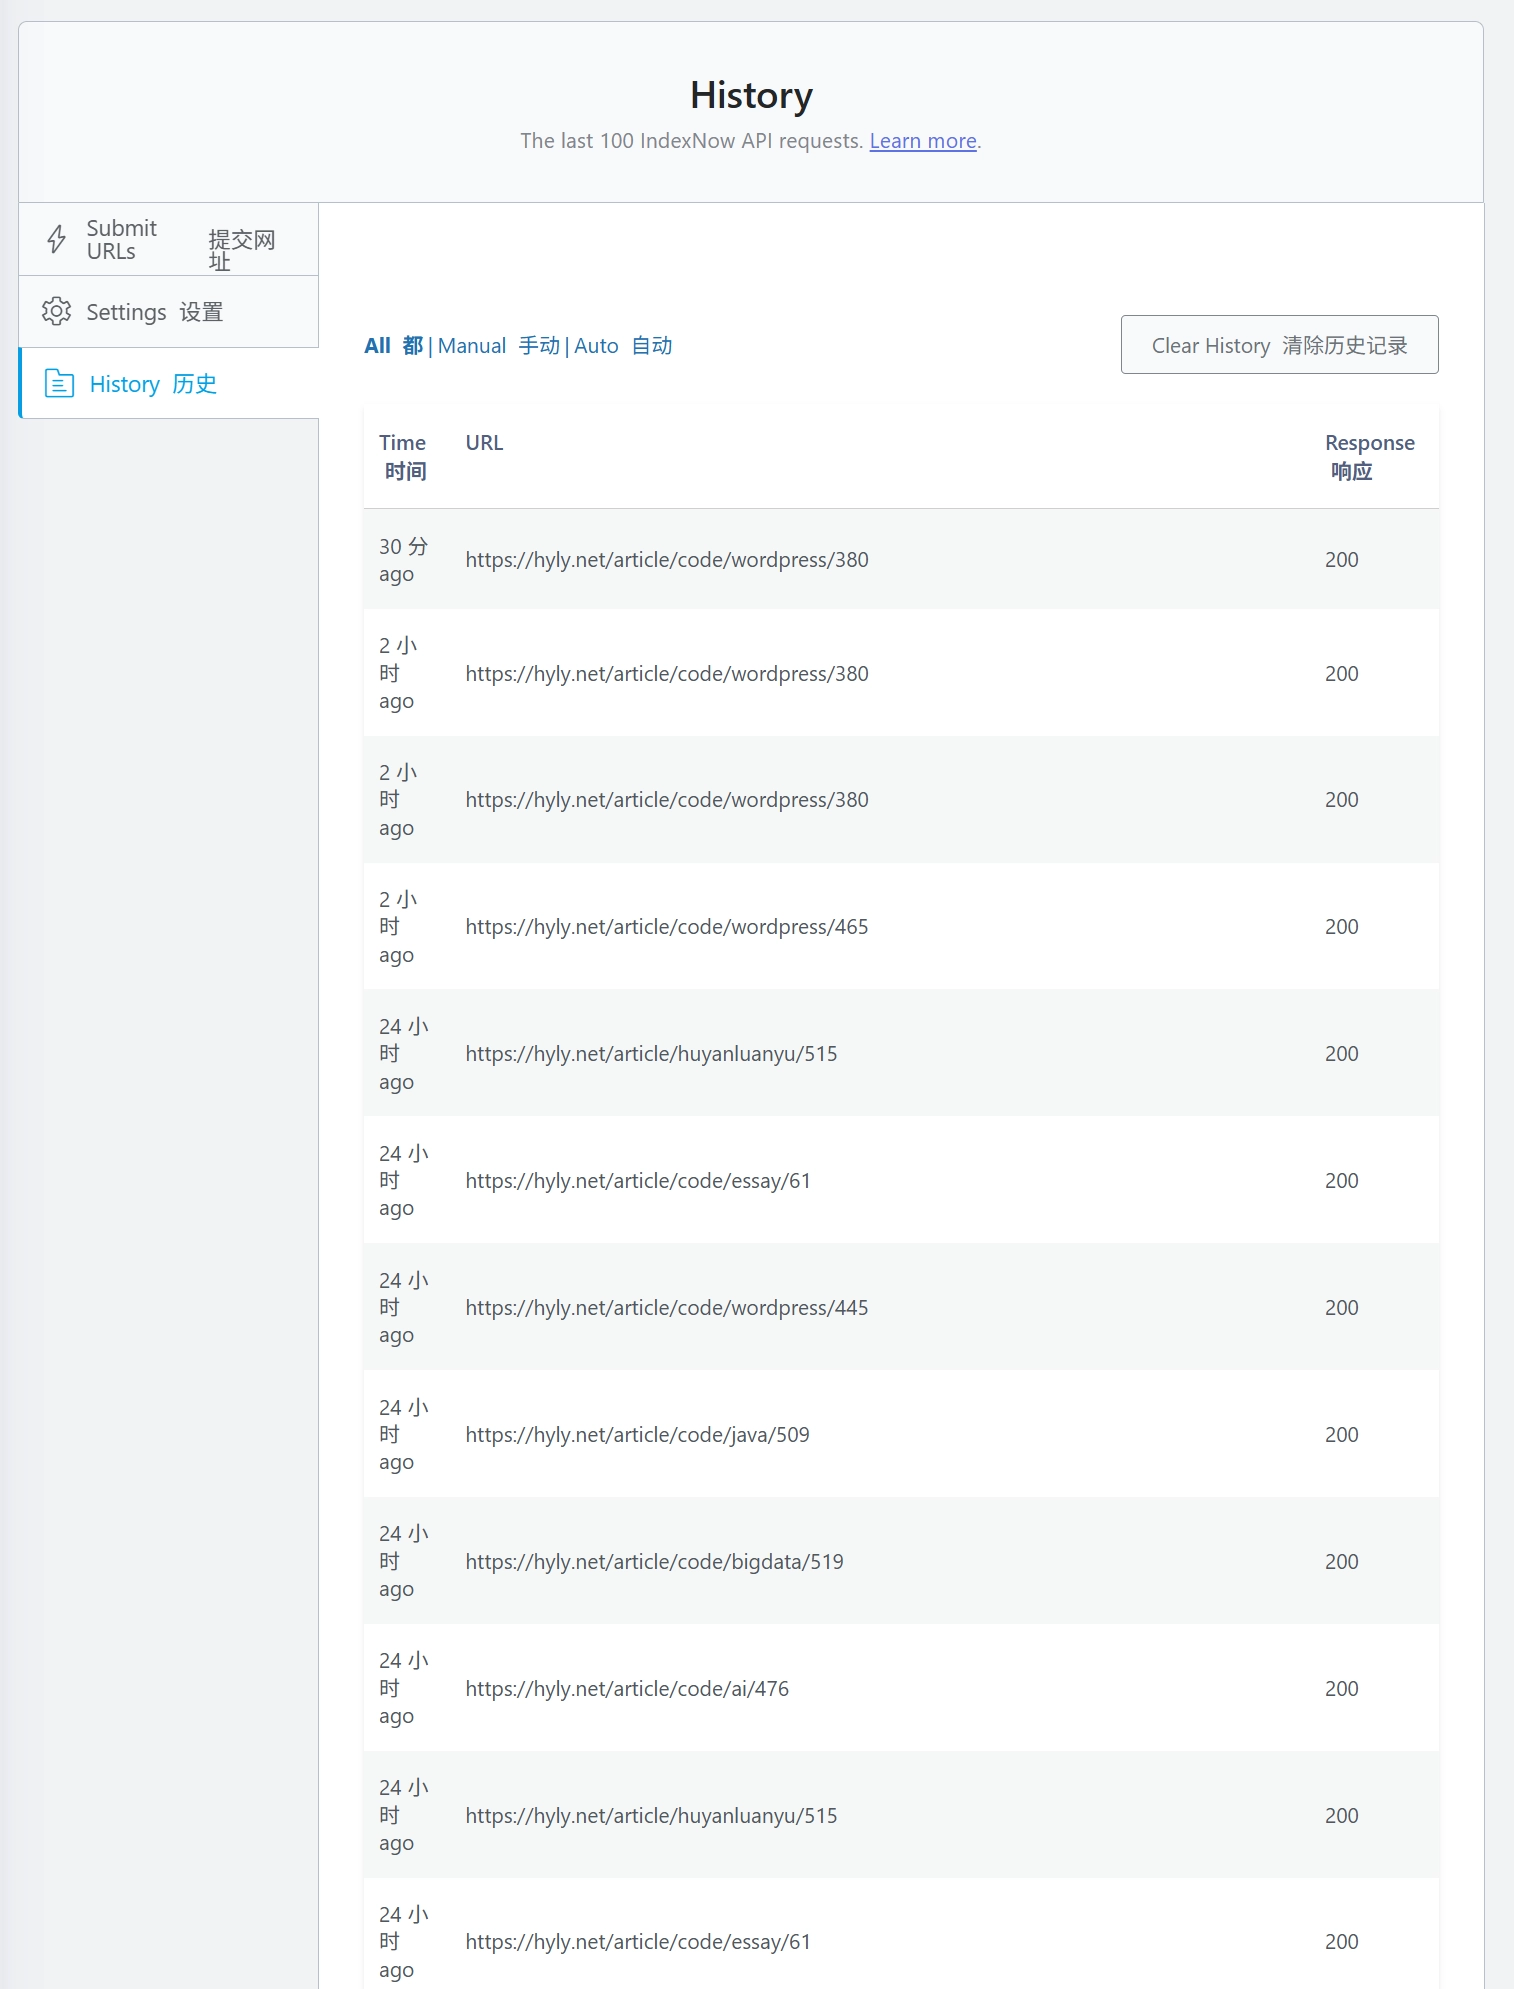Follow the Learn more link

923,141
